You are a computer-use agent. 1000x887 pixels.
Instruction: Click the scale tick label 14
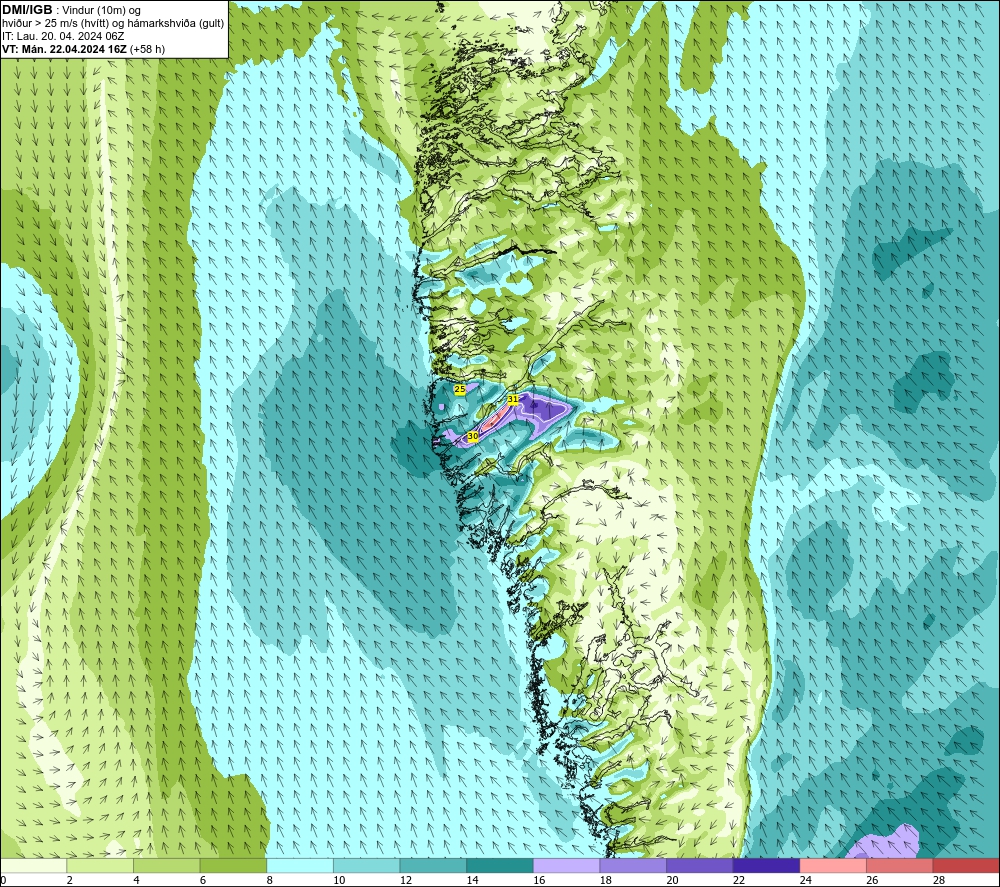tap(472, 881)
